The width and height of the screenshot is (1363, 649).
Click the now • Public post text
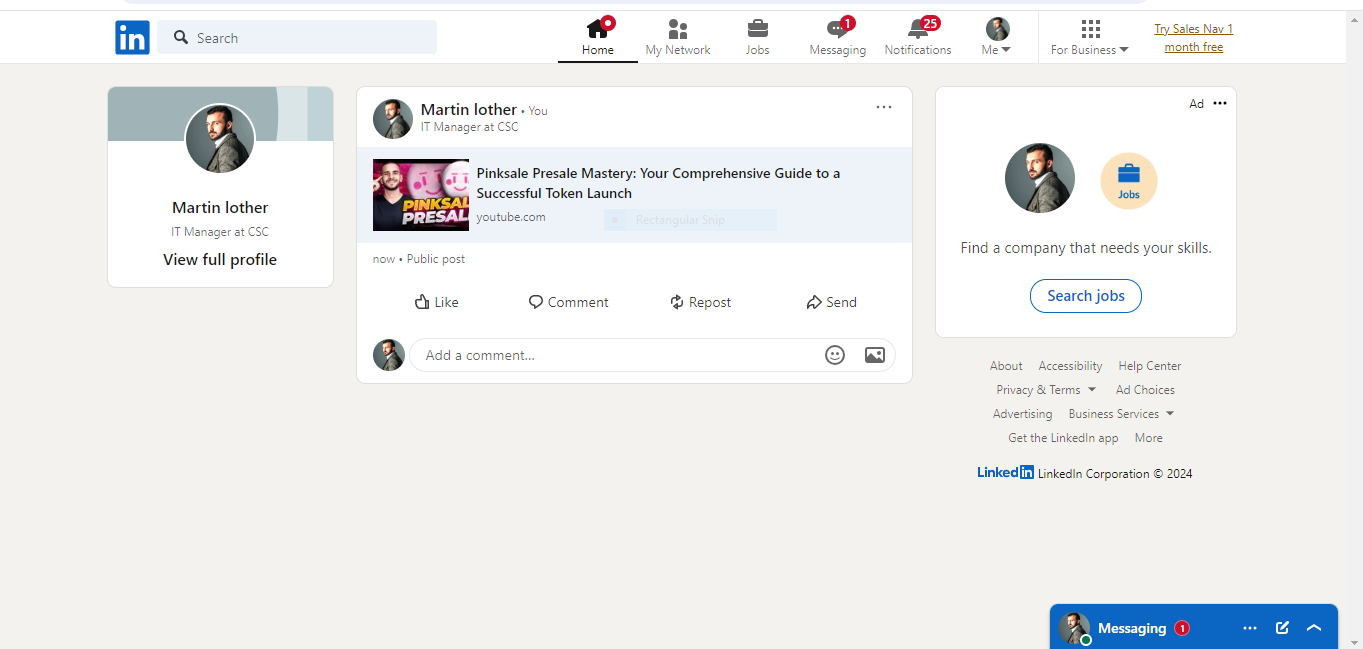coord(419,259)
